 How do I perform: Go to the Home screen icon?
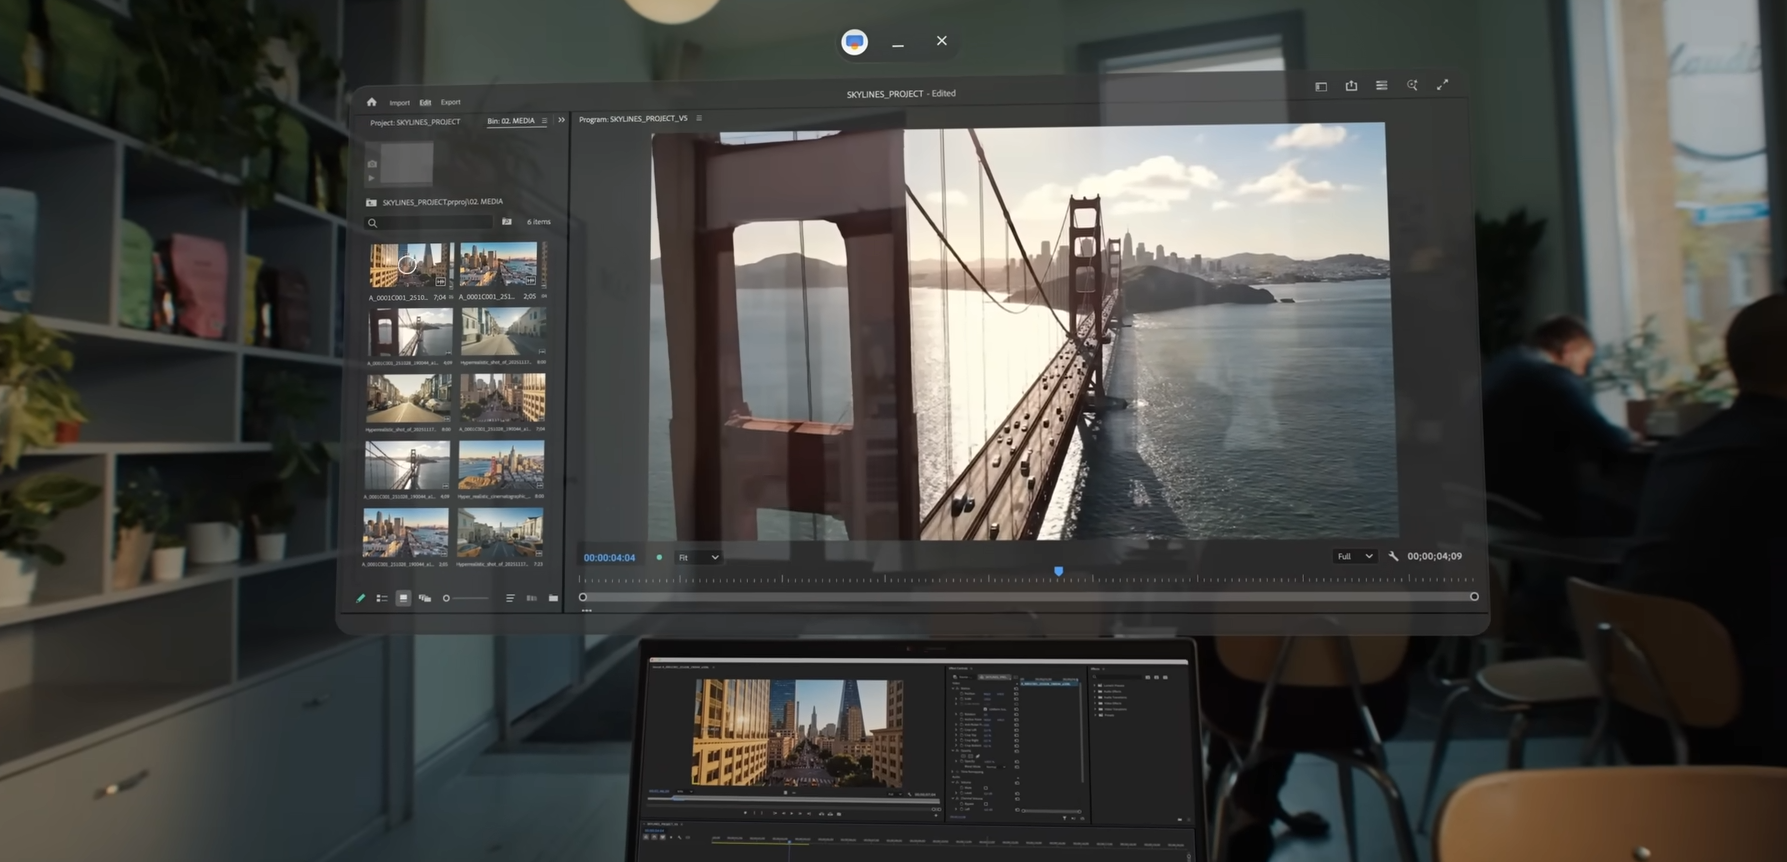point(371,102)
